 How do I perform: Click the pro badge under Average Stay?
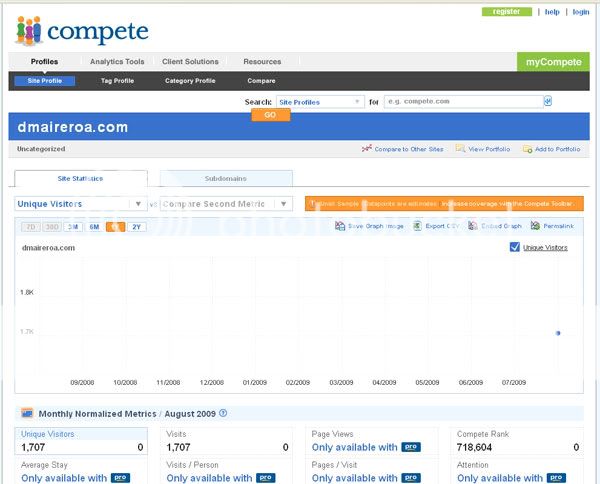point(121,478)
